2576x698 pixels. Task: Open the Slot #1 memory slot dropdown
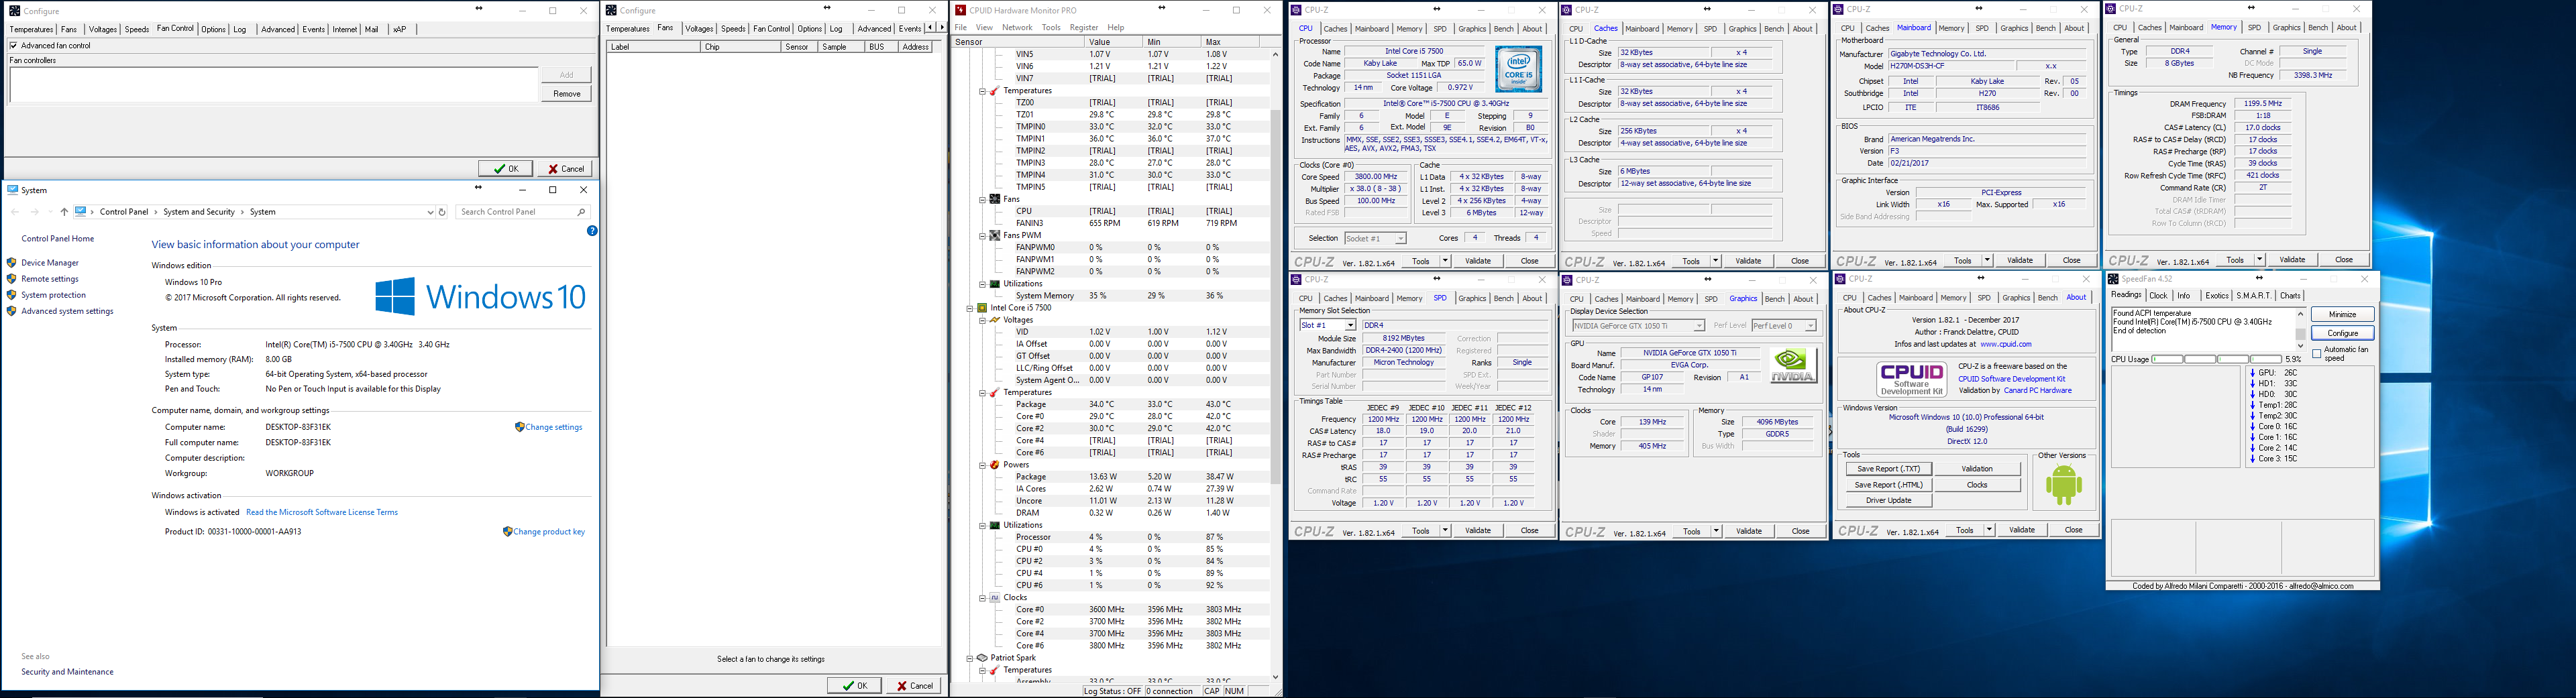[x=1350, y=326]
